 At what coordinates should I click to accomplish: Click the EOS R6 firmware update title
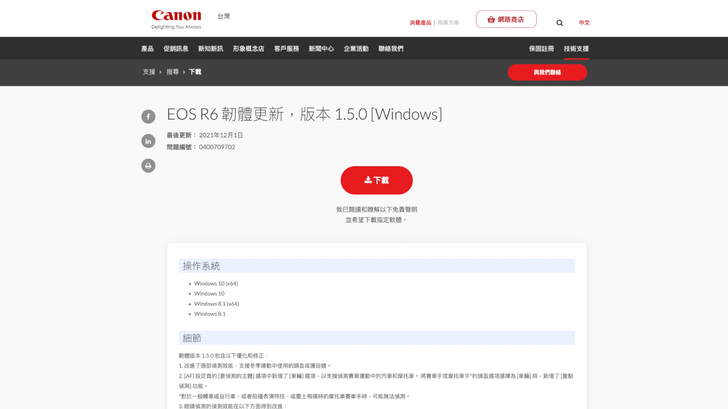pos(305,114)
